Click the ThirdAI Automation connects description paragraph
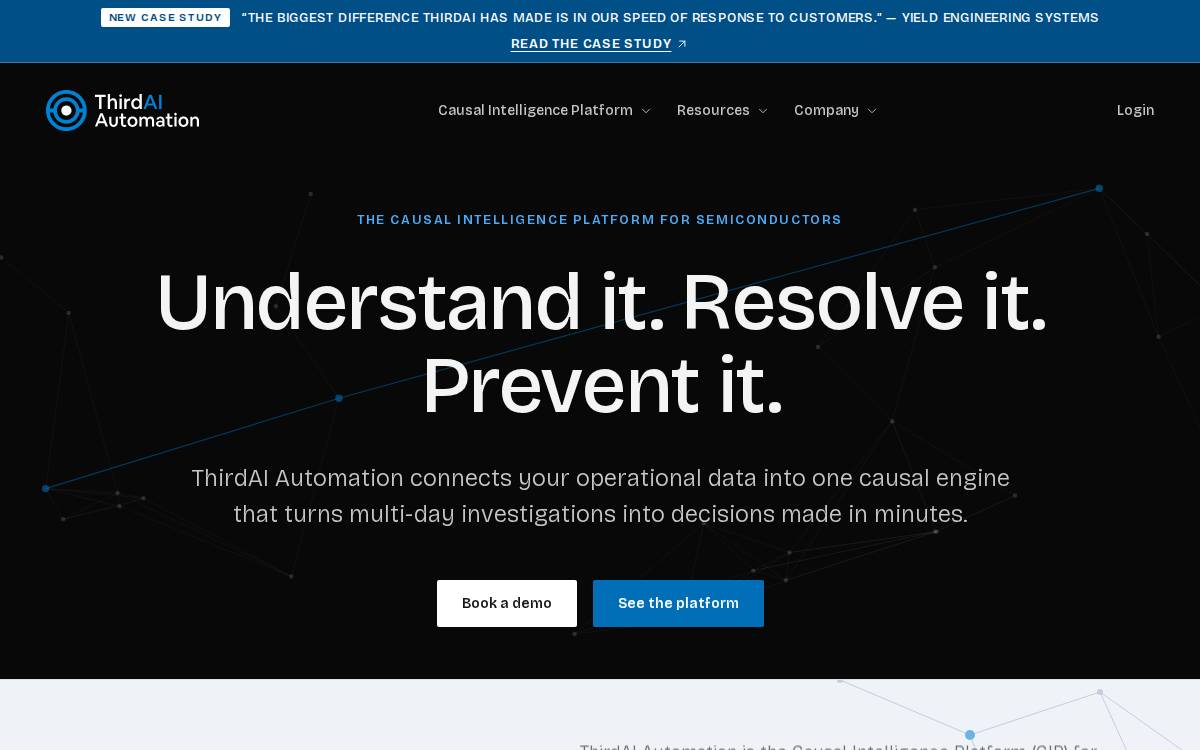 pyautogui.click(x=600, y=496)
